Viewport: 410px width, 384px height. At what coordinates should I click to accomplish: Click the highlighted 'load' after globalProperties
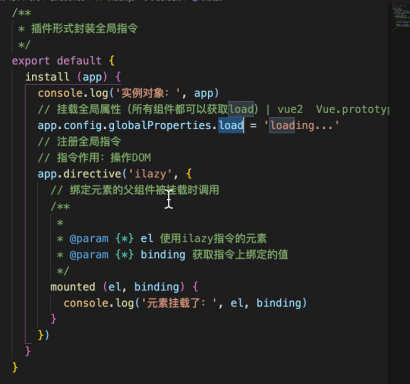pos(231,125)
